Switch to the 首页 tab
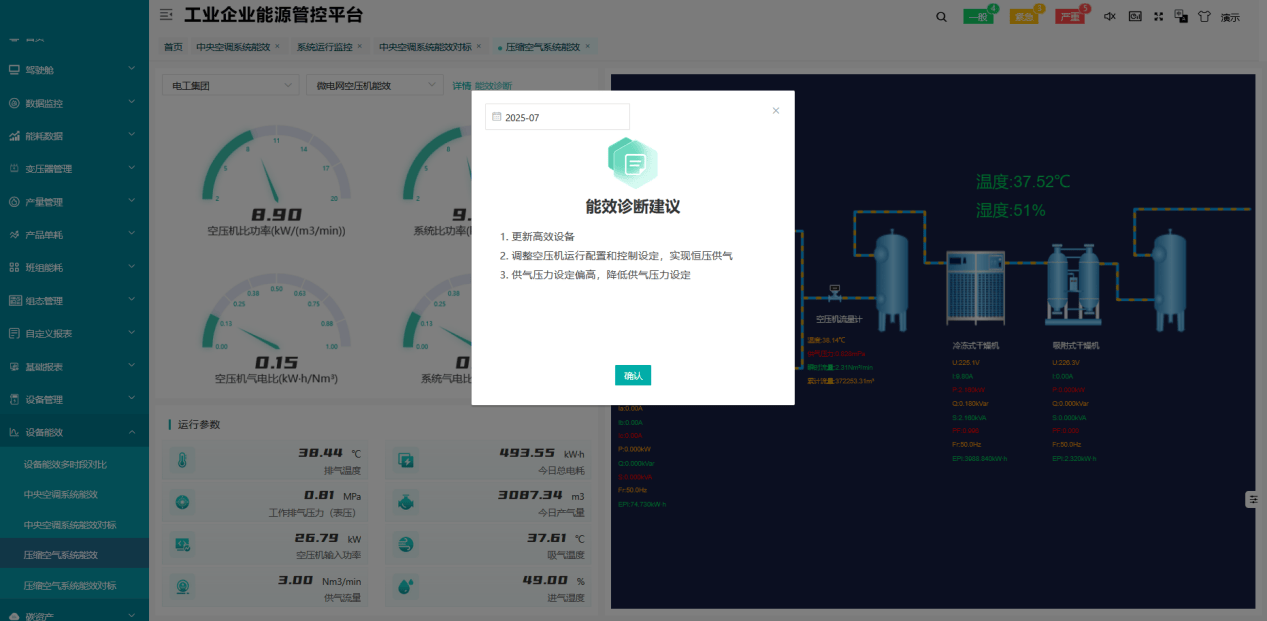The width and height of the screenshot is (1267, 621). pos(173,47)
